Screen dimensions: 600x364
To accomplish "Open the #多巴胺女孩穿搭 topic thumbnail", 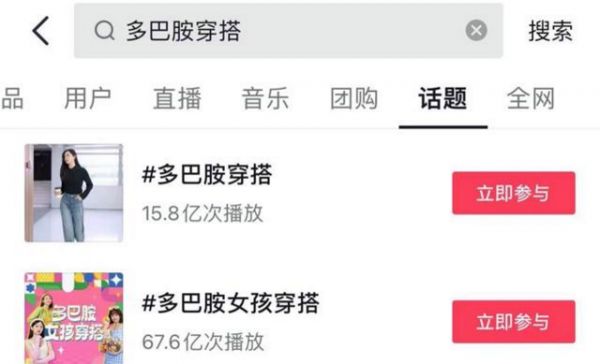I will pos(74,318).
